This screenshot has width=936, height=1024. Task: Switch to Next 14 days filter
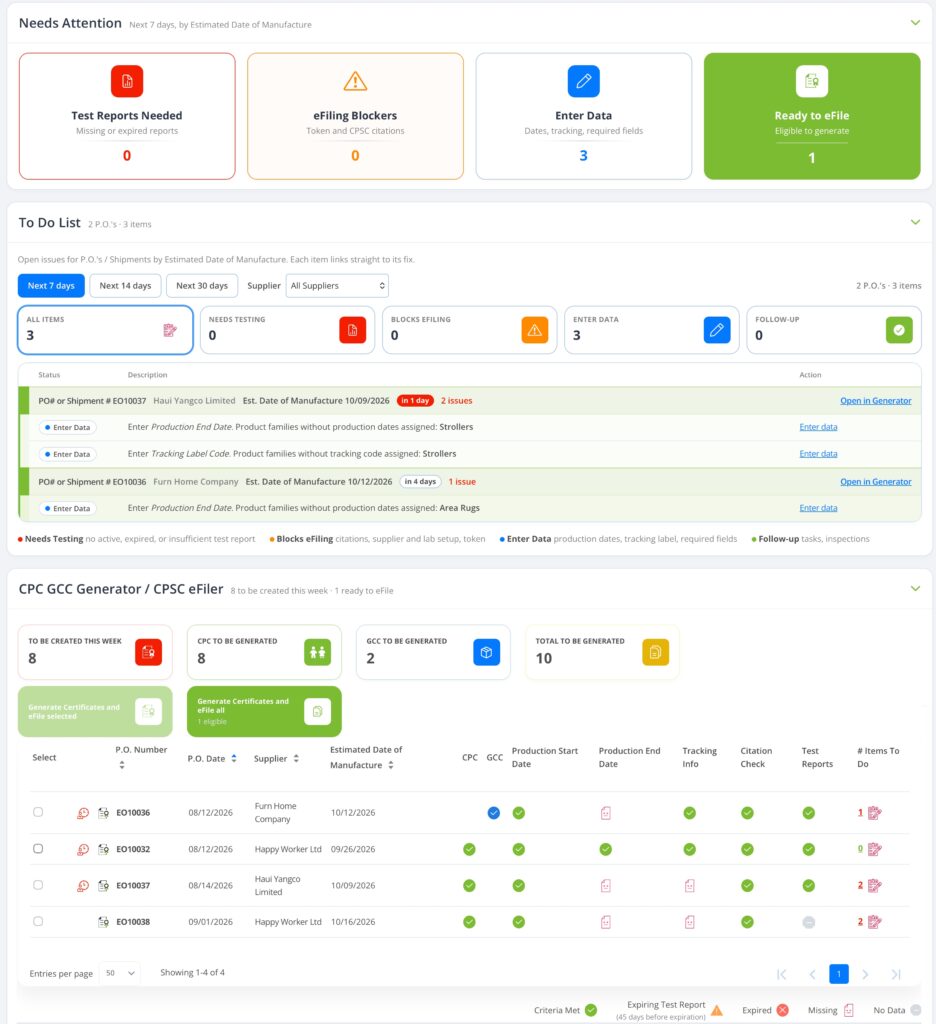tap(125, 286)
